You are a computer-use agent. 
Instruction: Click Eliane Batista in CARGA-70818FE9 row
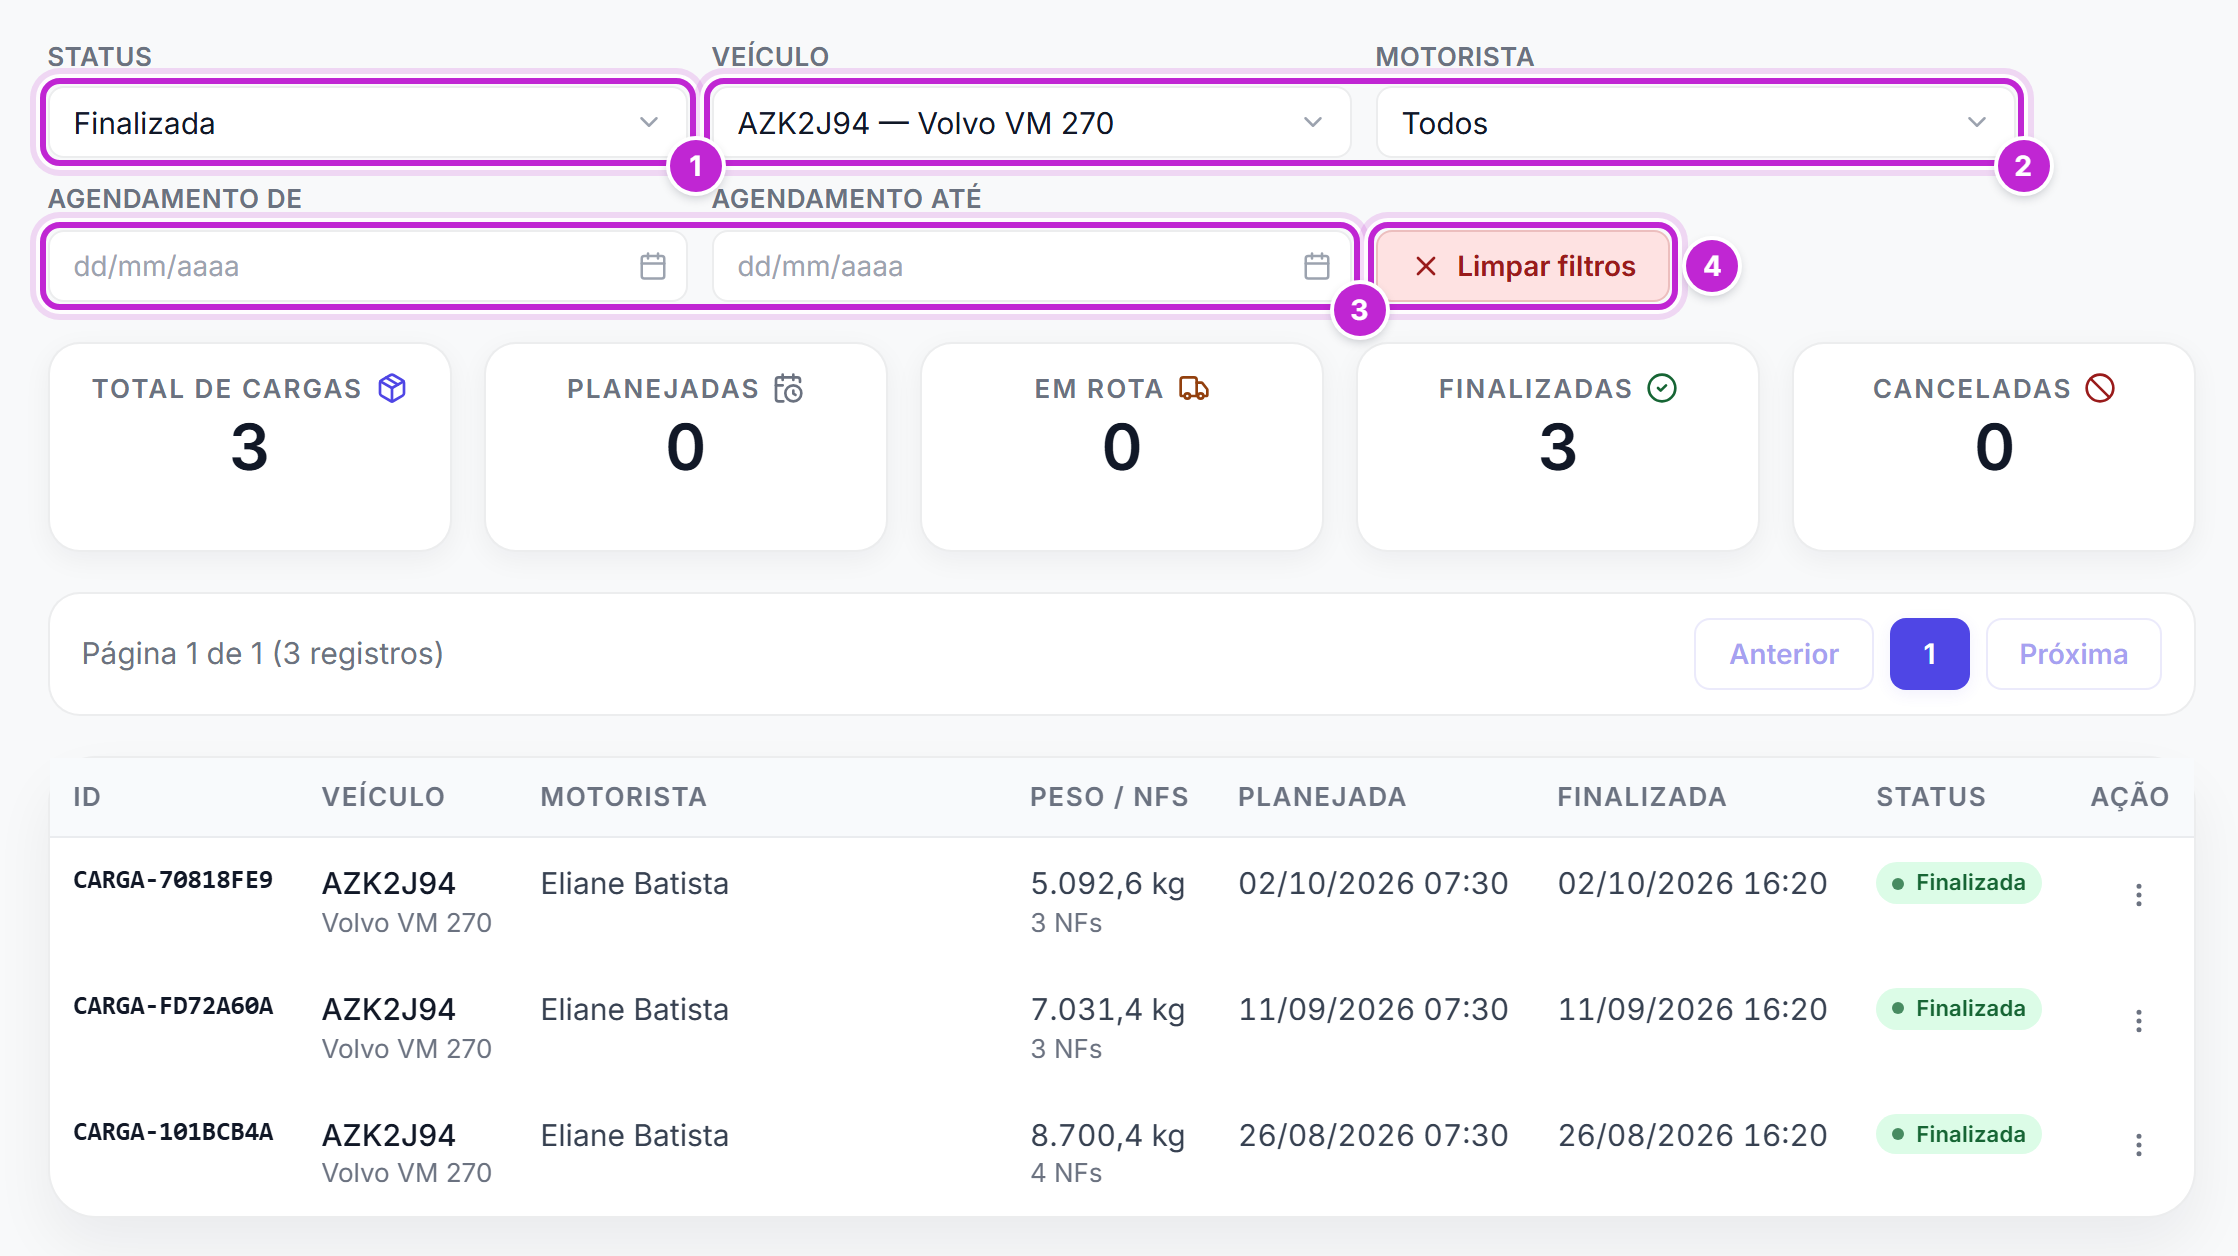tap(634, 884)
